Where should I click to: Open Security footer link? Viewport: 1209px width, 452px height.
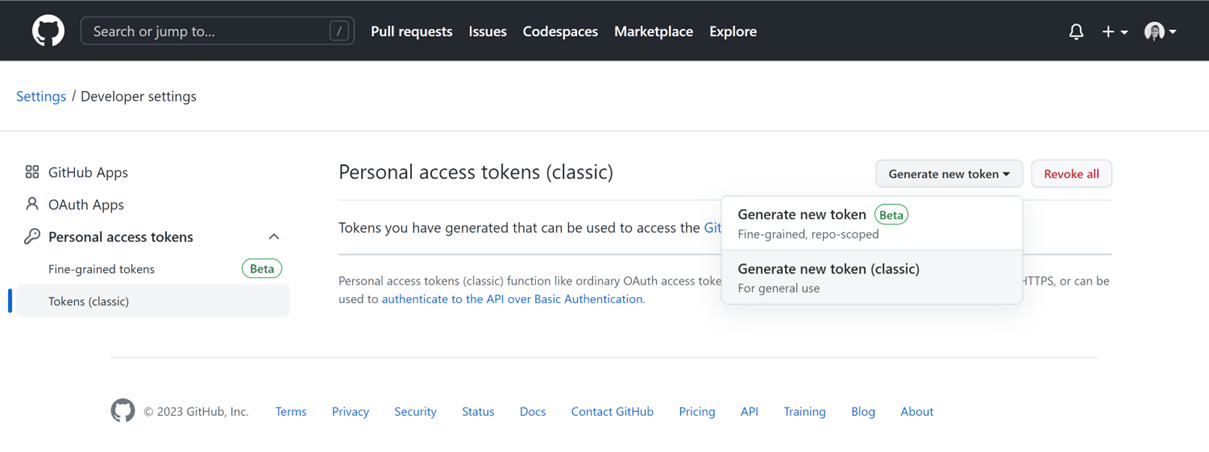(415, 411)
